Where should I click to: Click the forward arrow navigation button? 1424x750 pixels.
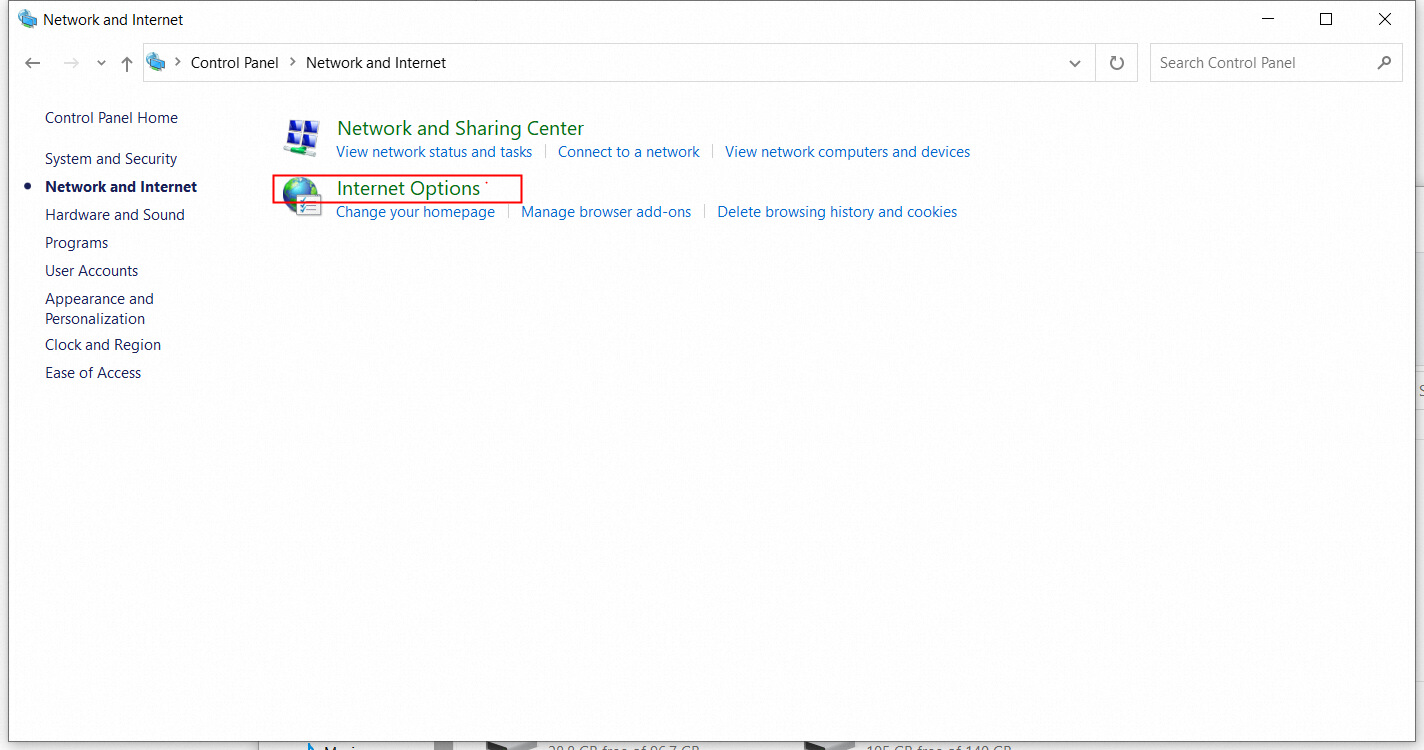tap(71, 63)
